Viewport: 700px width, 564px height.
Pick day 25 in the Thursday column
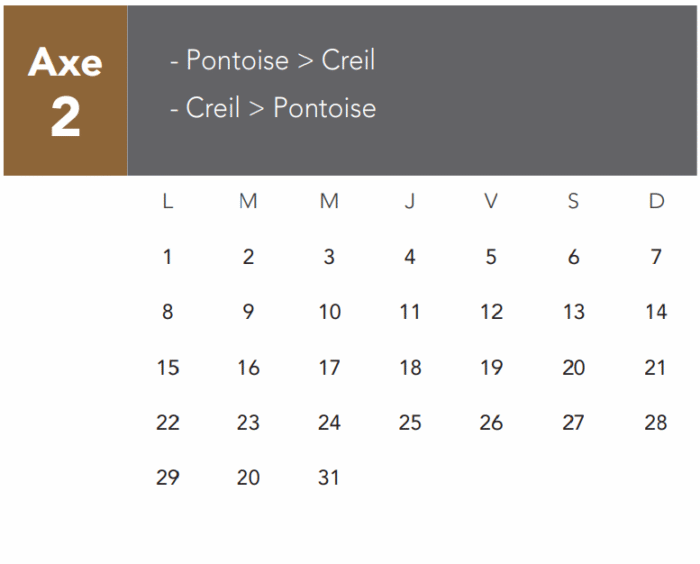(410, 423)
